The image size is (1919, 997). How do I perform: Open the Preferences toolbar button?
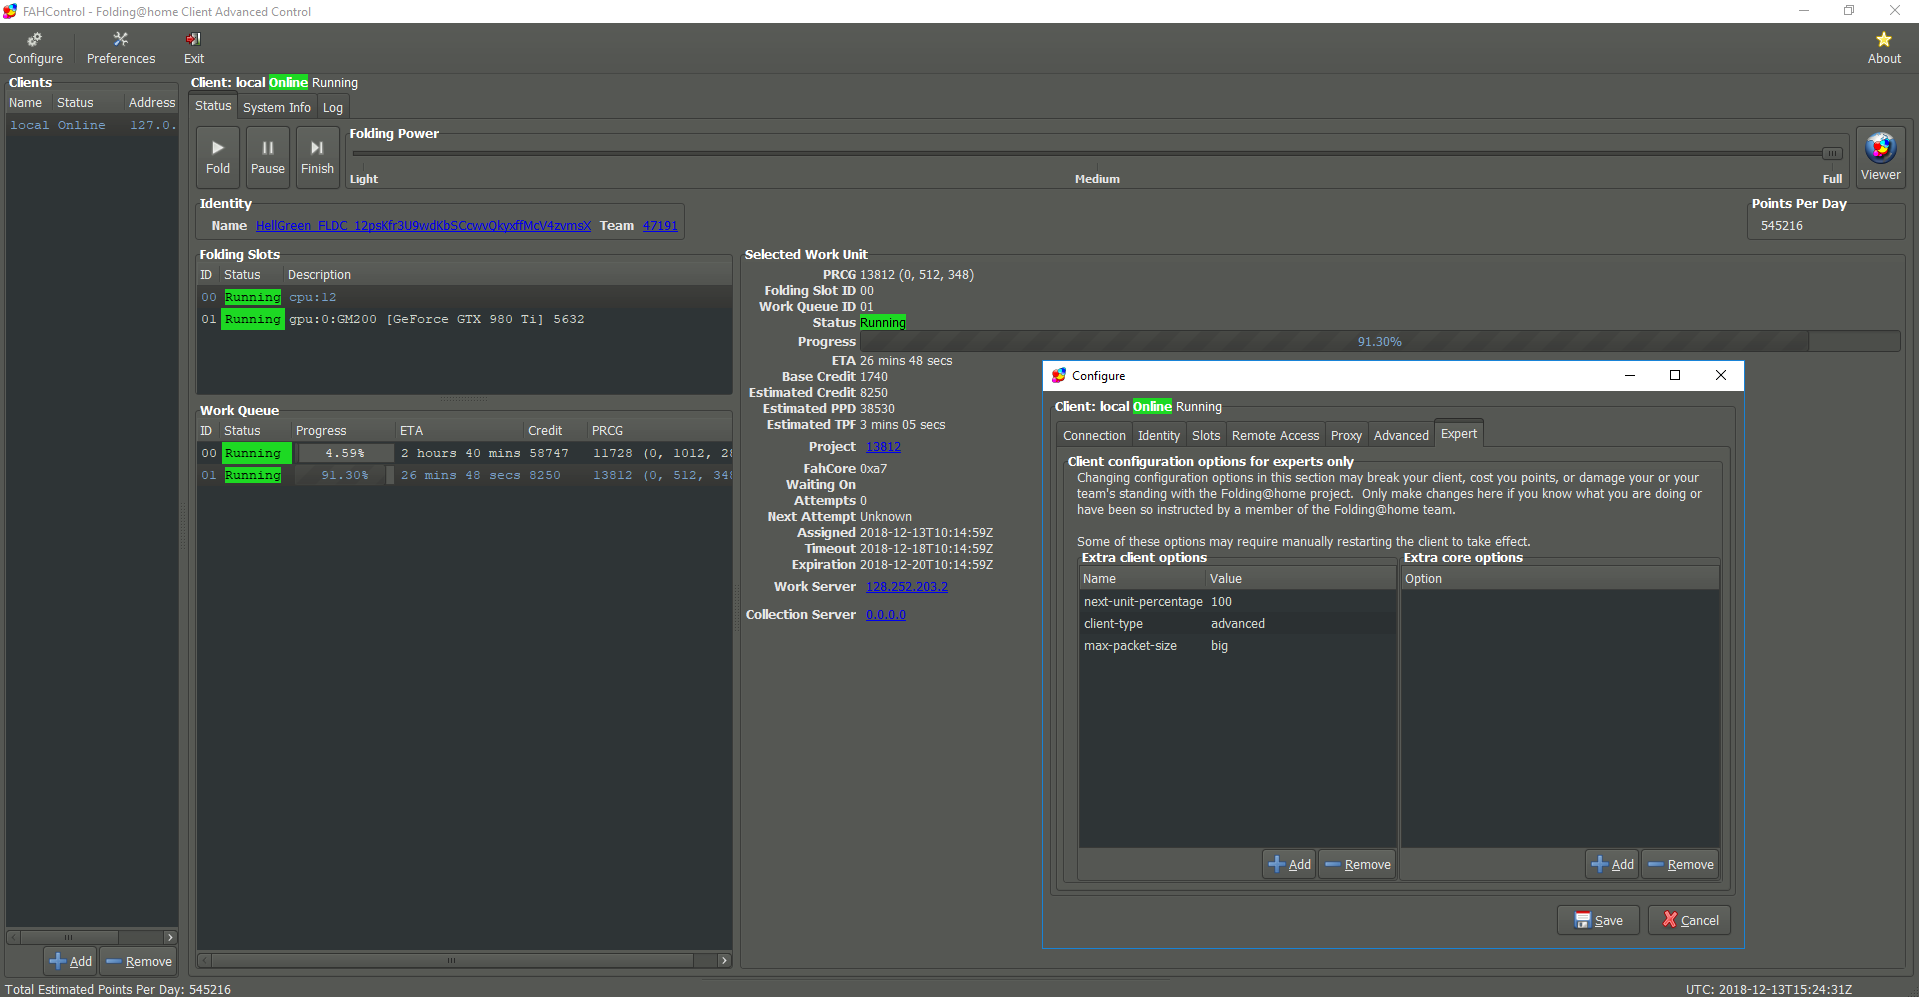tap(121, 48)
